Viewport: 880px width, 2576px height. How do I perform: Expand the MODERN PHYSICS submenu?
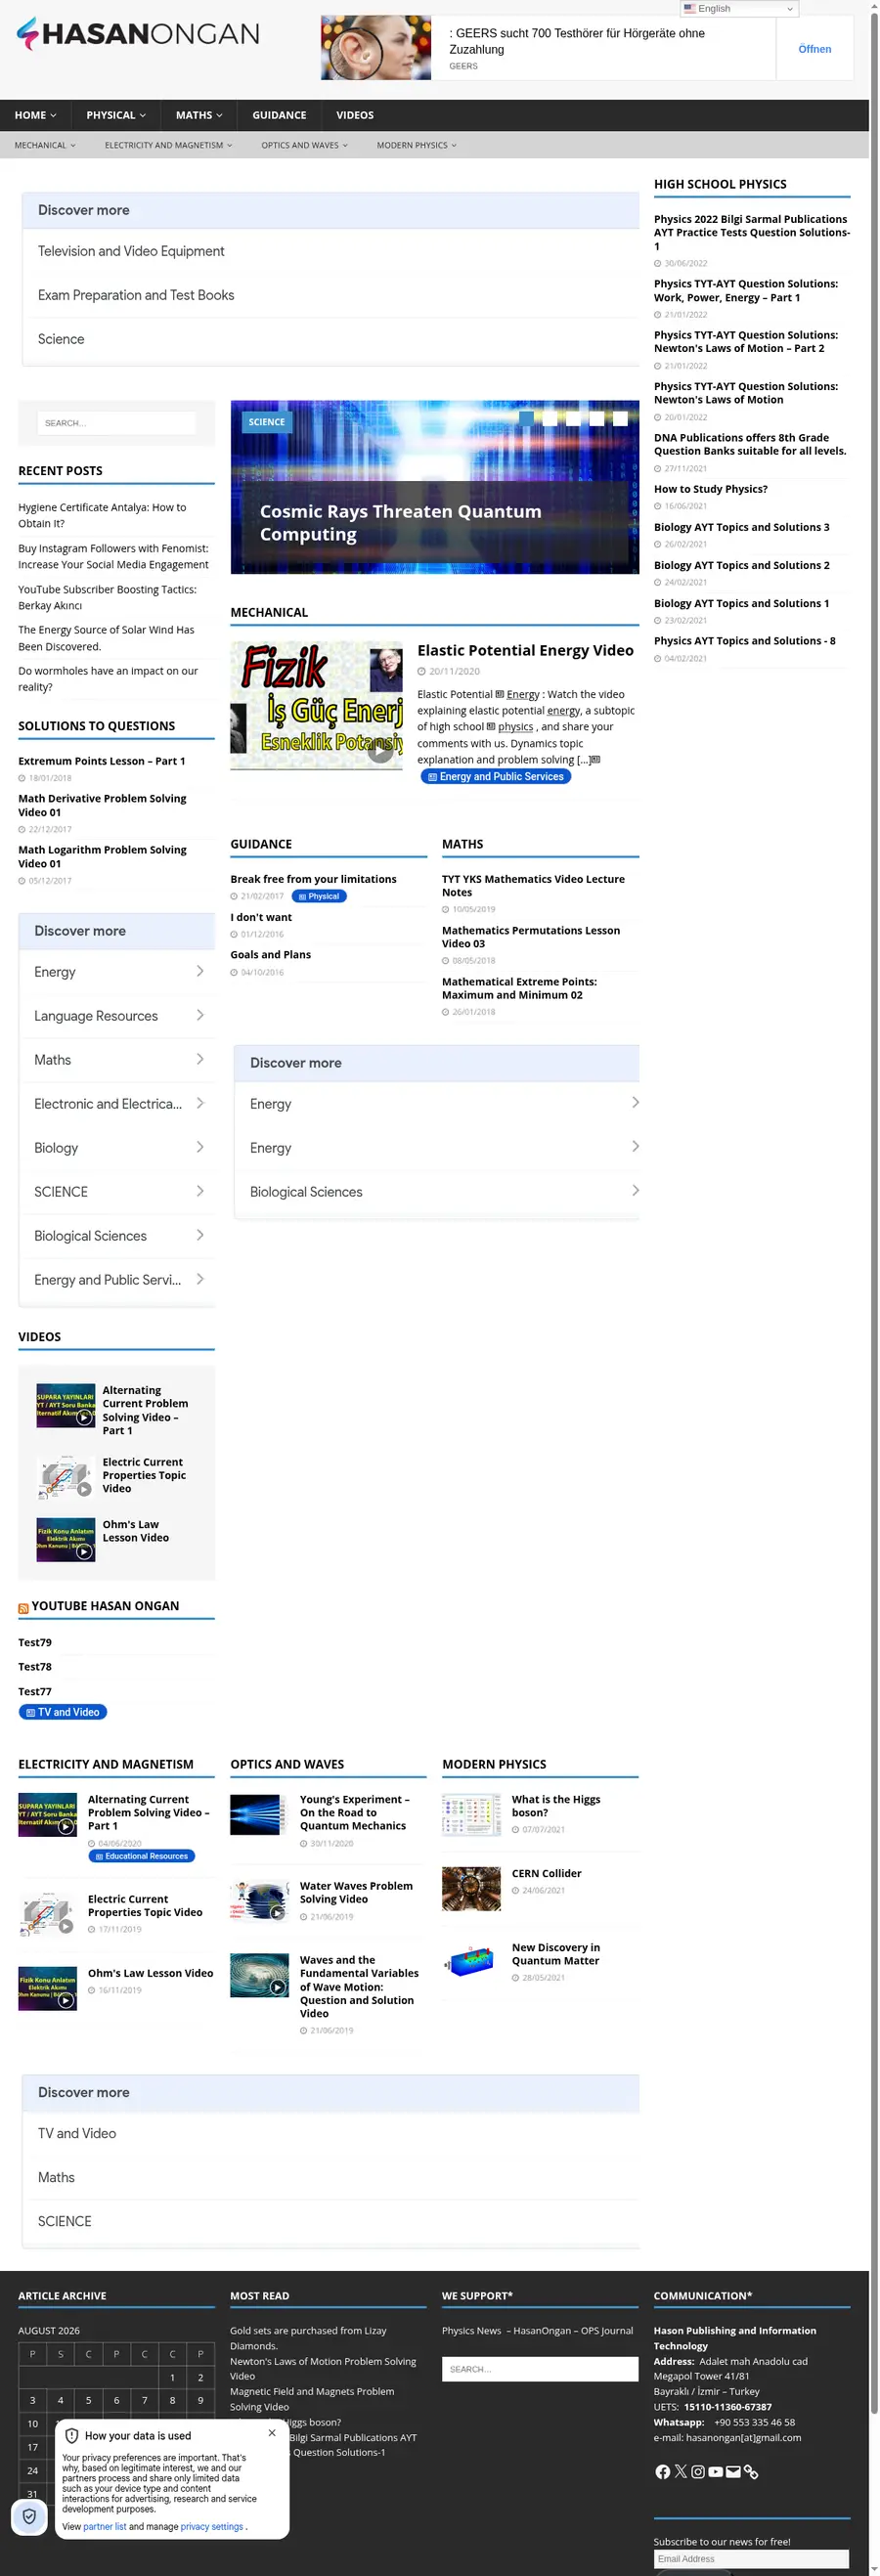(x=416, y=145)
